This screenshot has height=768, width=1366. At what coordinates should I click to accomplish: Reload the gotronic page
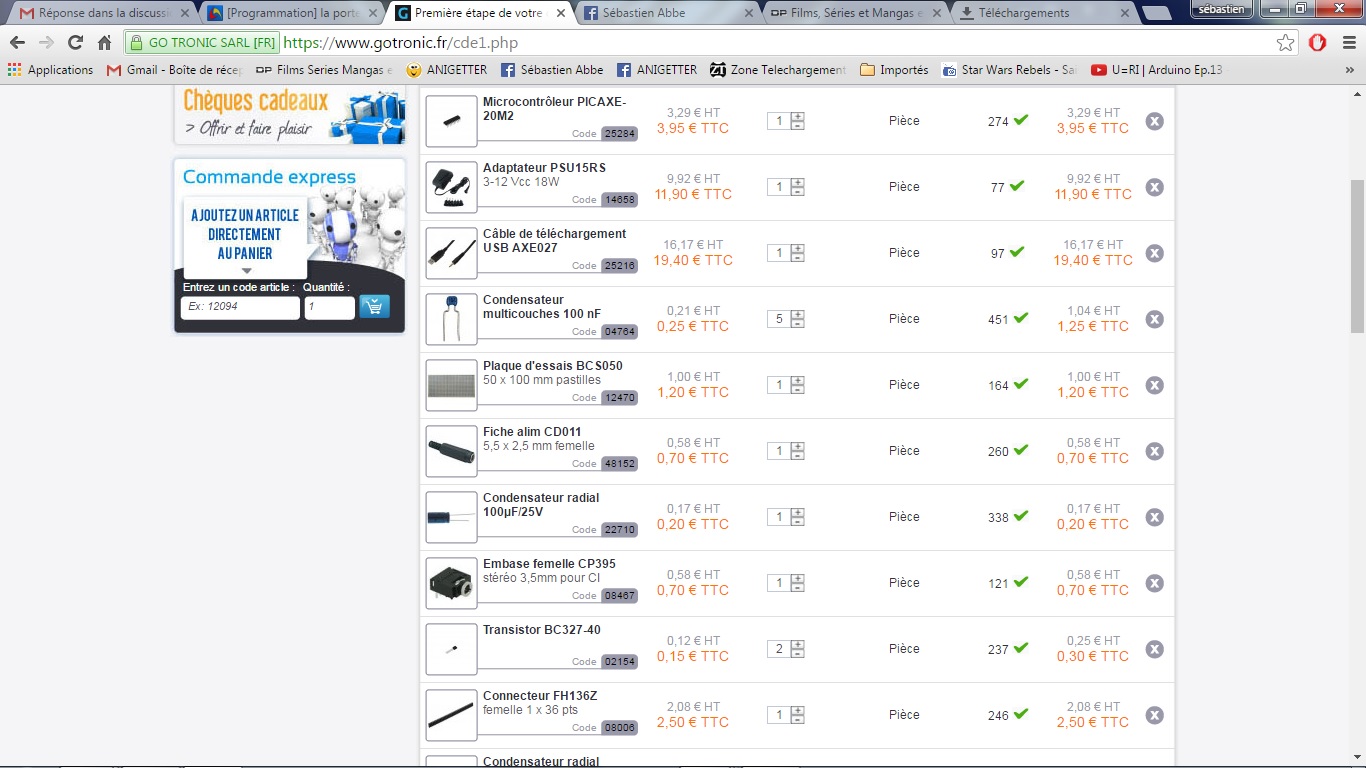(75, 43)
